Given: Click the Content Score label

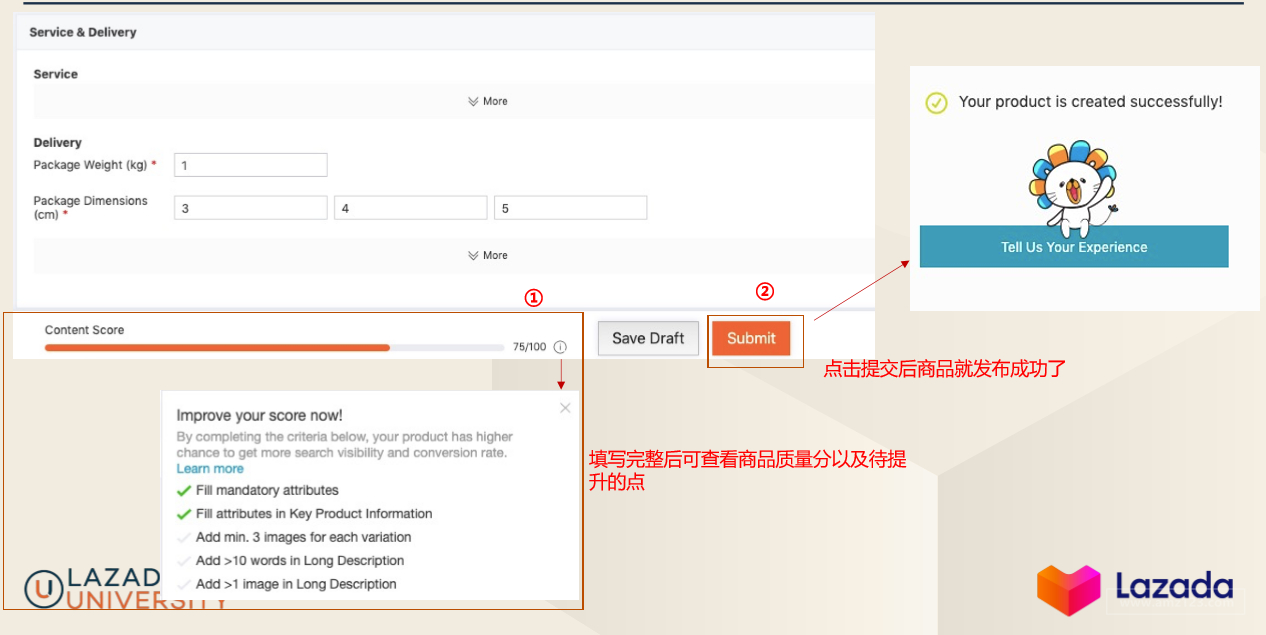Looking at the screenshot, I should click(x=84, y=330).
